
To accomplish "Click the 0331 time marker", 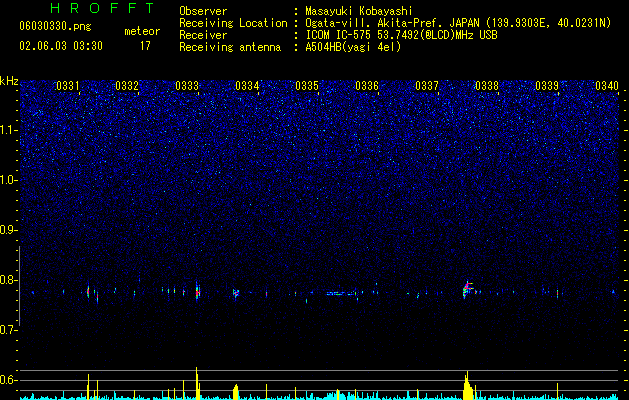I will (67, 86).
